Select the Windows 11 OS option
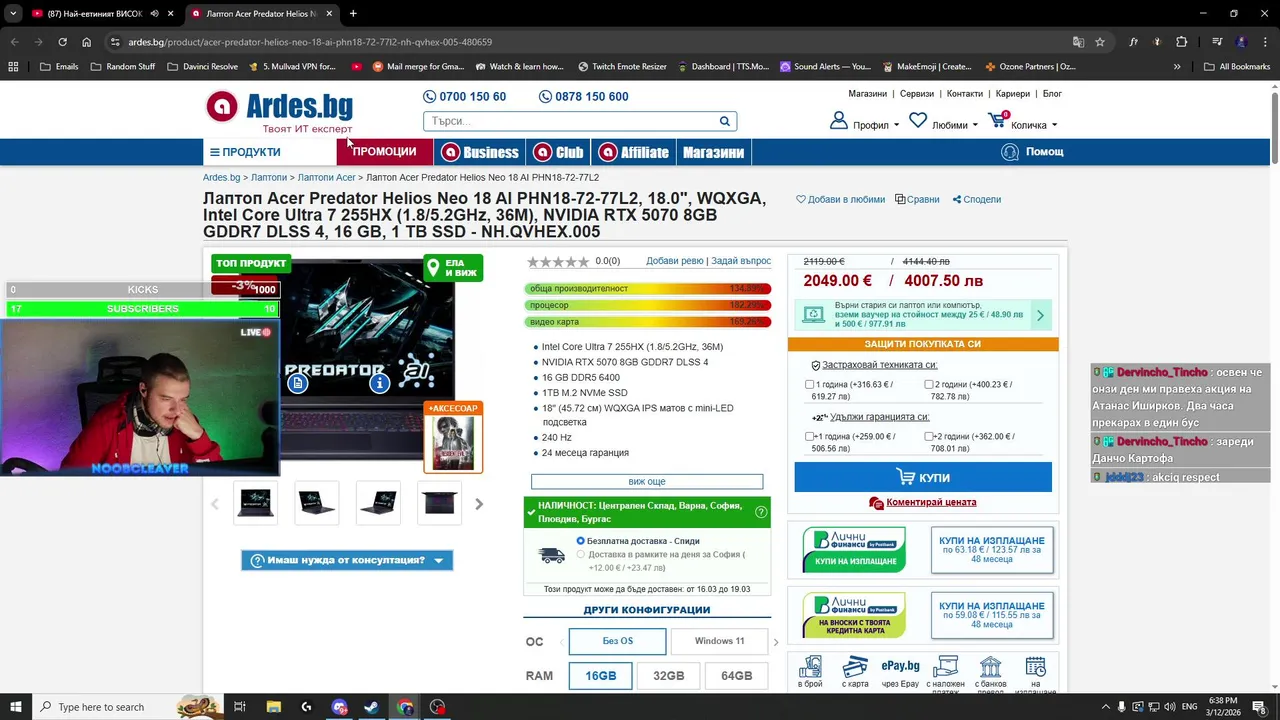 point(719,641)
